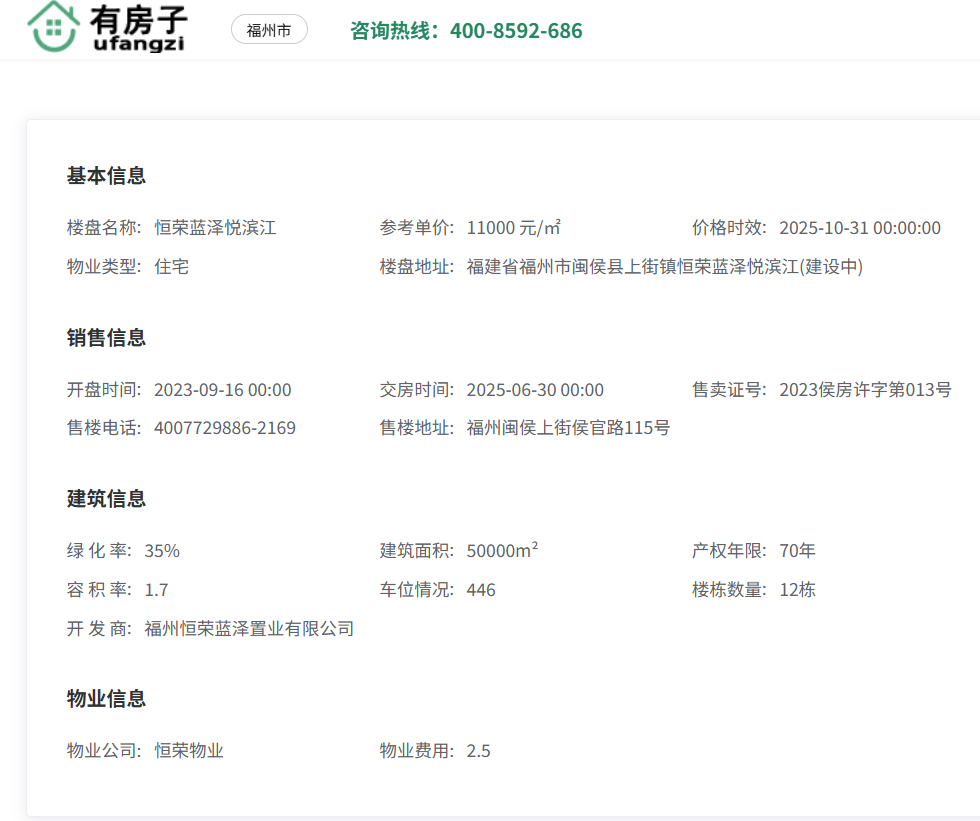Click the property name 恒荣蓝泽悦滨江
Viewport: 980px width, 821px height.
(x=215, y=228)
